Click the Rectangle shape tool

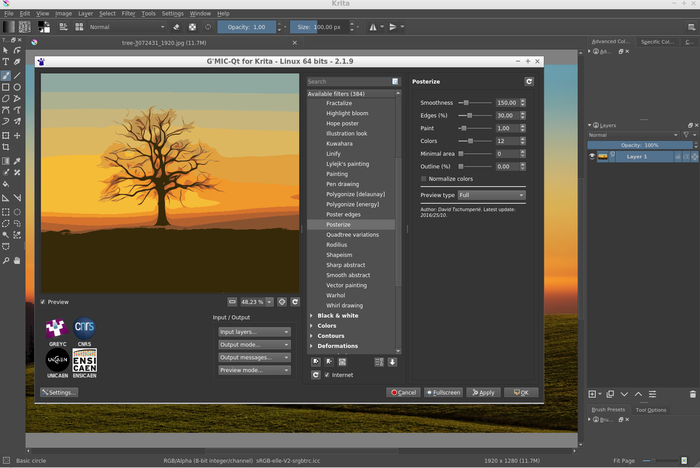(x=6, y=87)
